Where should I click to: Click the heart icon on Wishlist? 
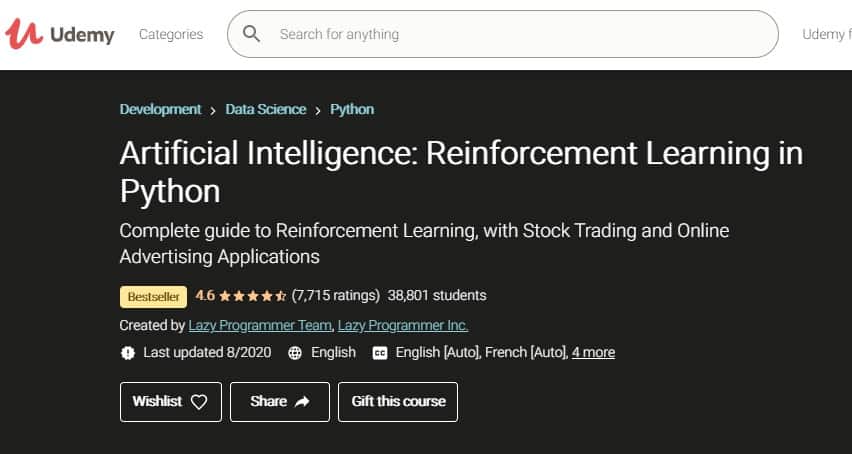coord(199,402)
